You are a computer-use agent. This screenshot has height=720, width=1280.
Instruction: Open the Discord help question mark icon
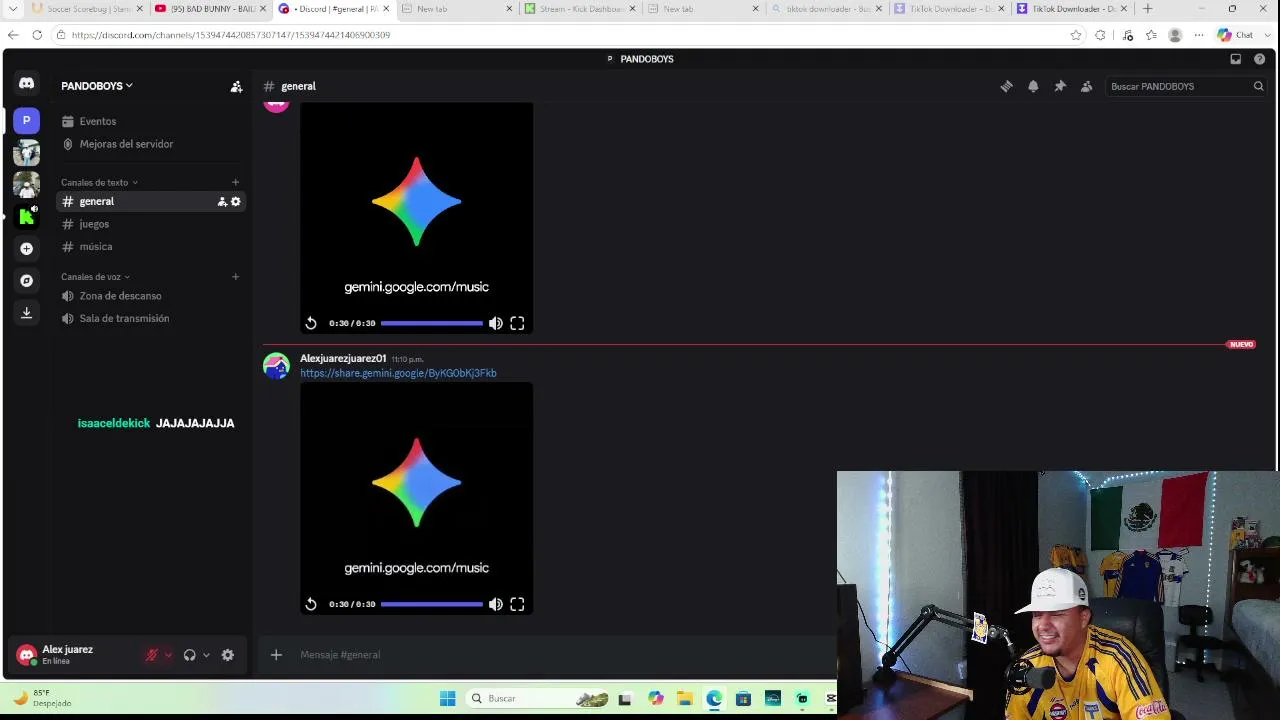click(x=1259, y=59)
